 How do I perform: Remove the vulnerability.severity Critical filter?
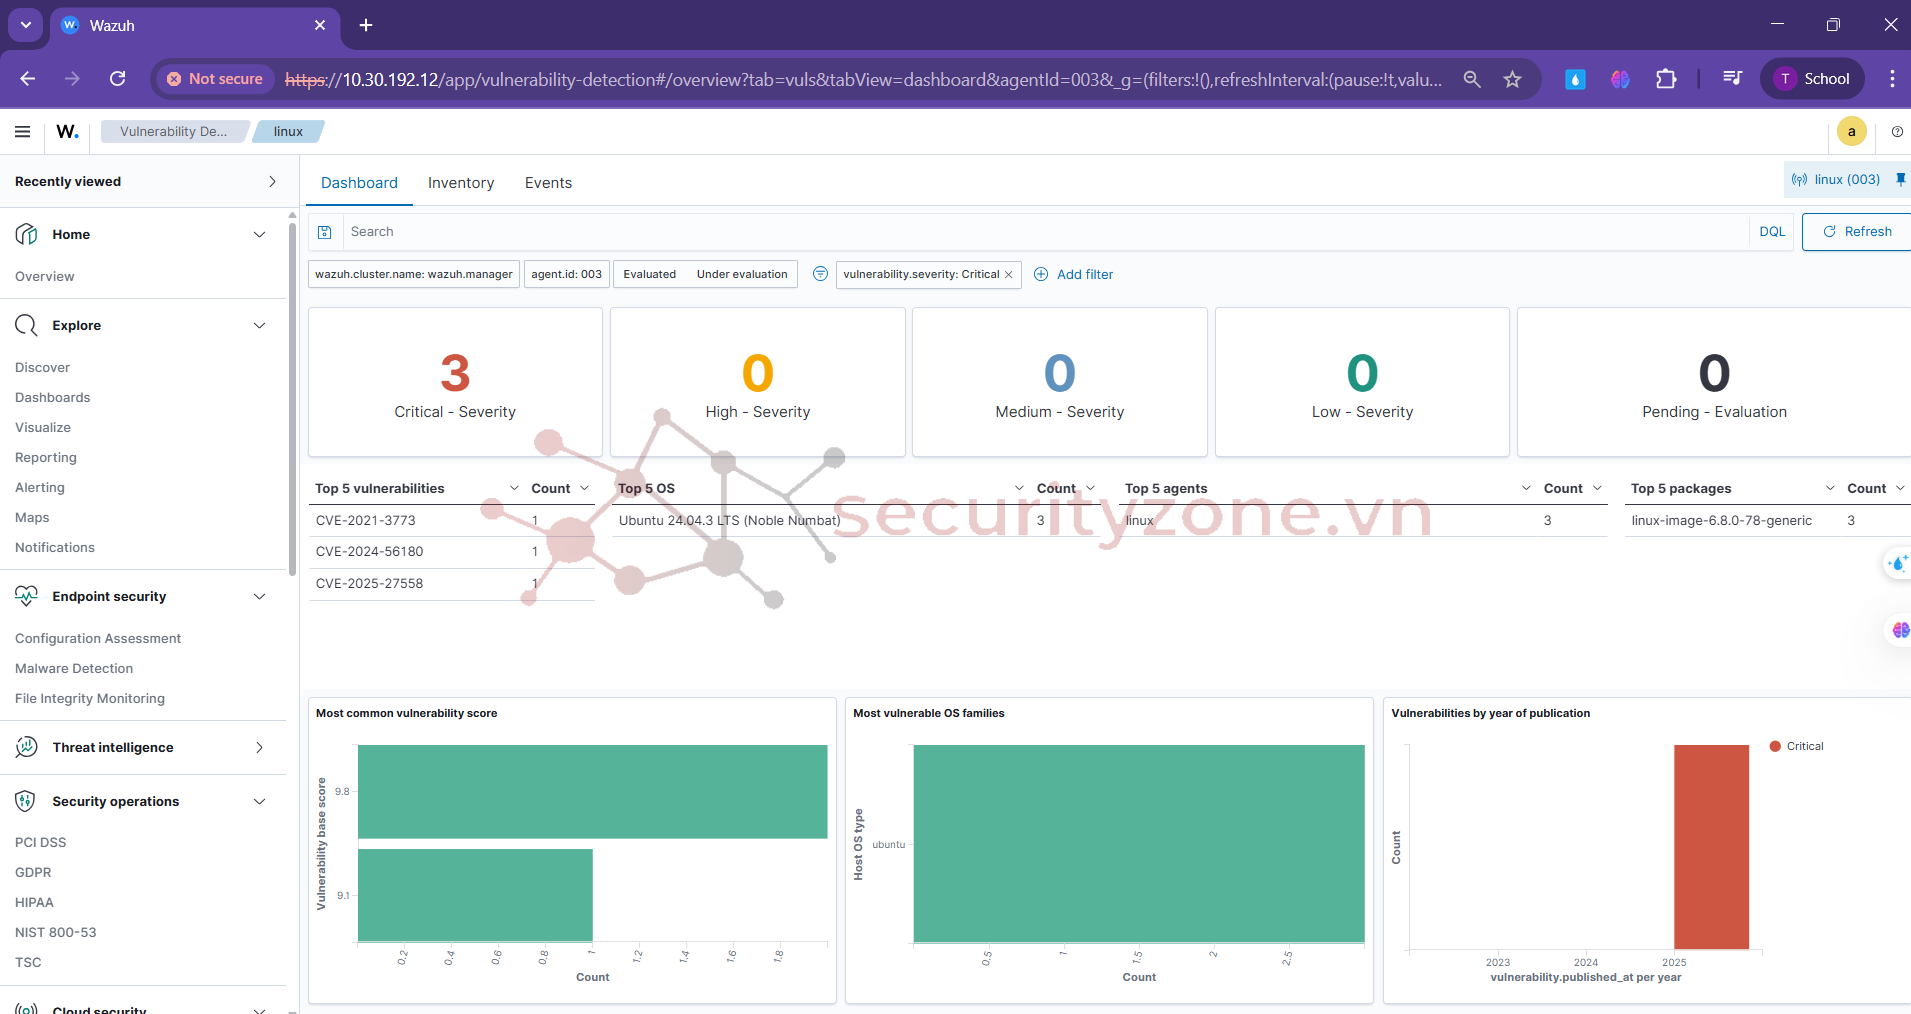(1009, 274)
